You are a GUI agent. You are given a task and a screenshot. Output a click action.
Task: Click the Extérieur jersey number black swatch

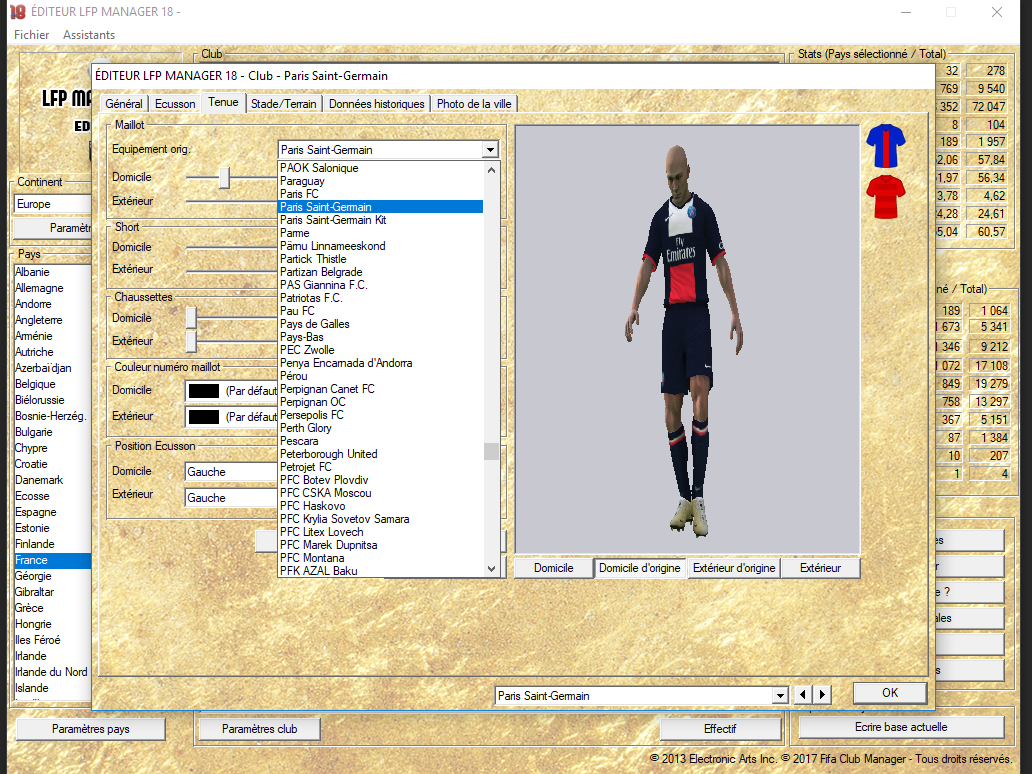pos(203,417)
